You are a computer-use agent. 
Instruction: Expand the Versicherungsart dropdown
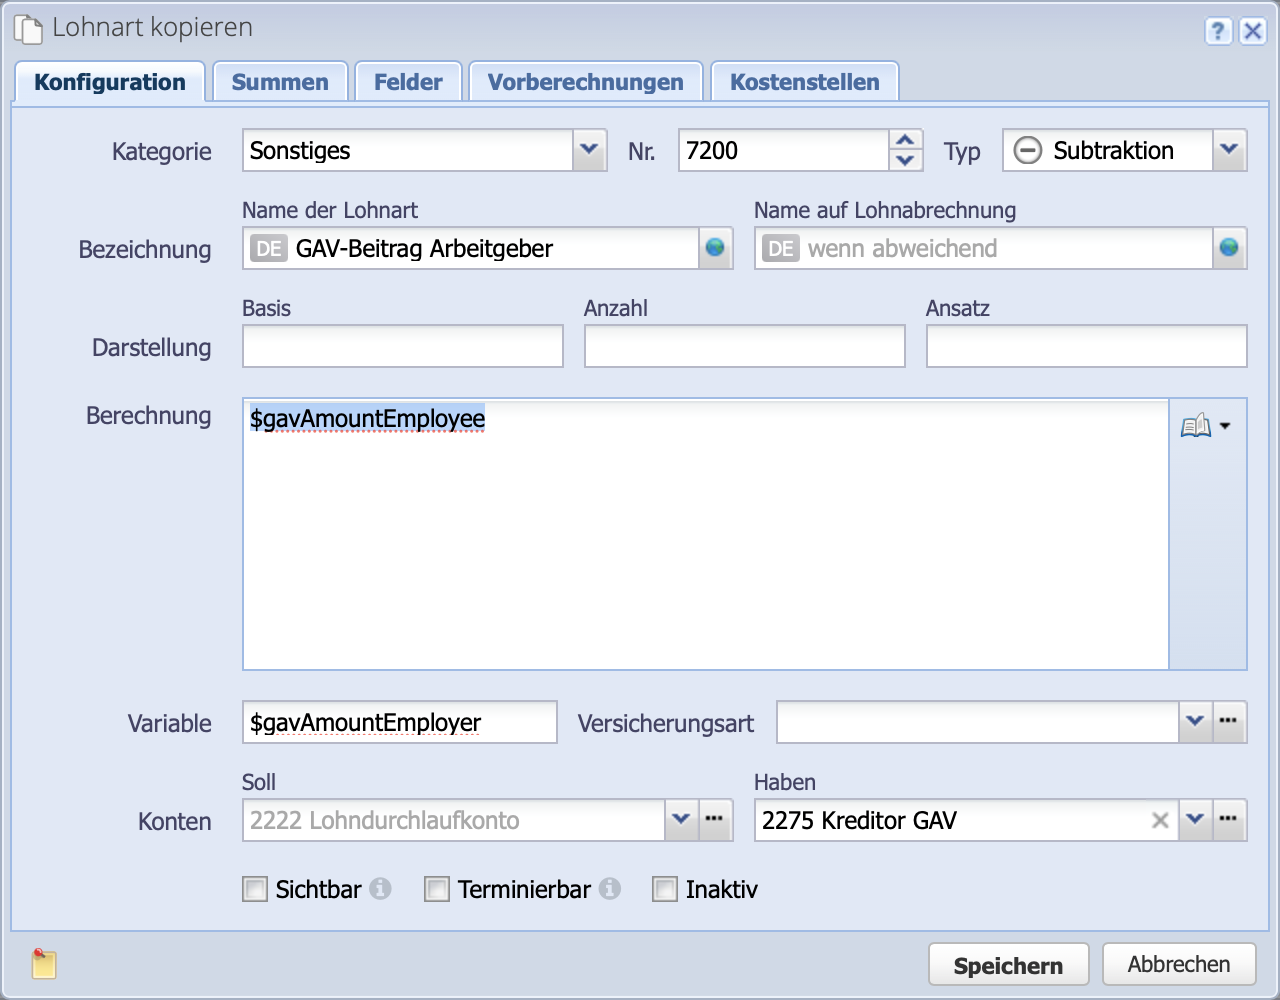pos(1196,722)
